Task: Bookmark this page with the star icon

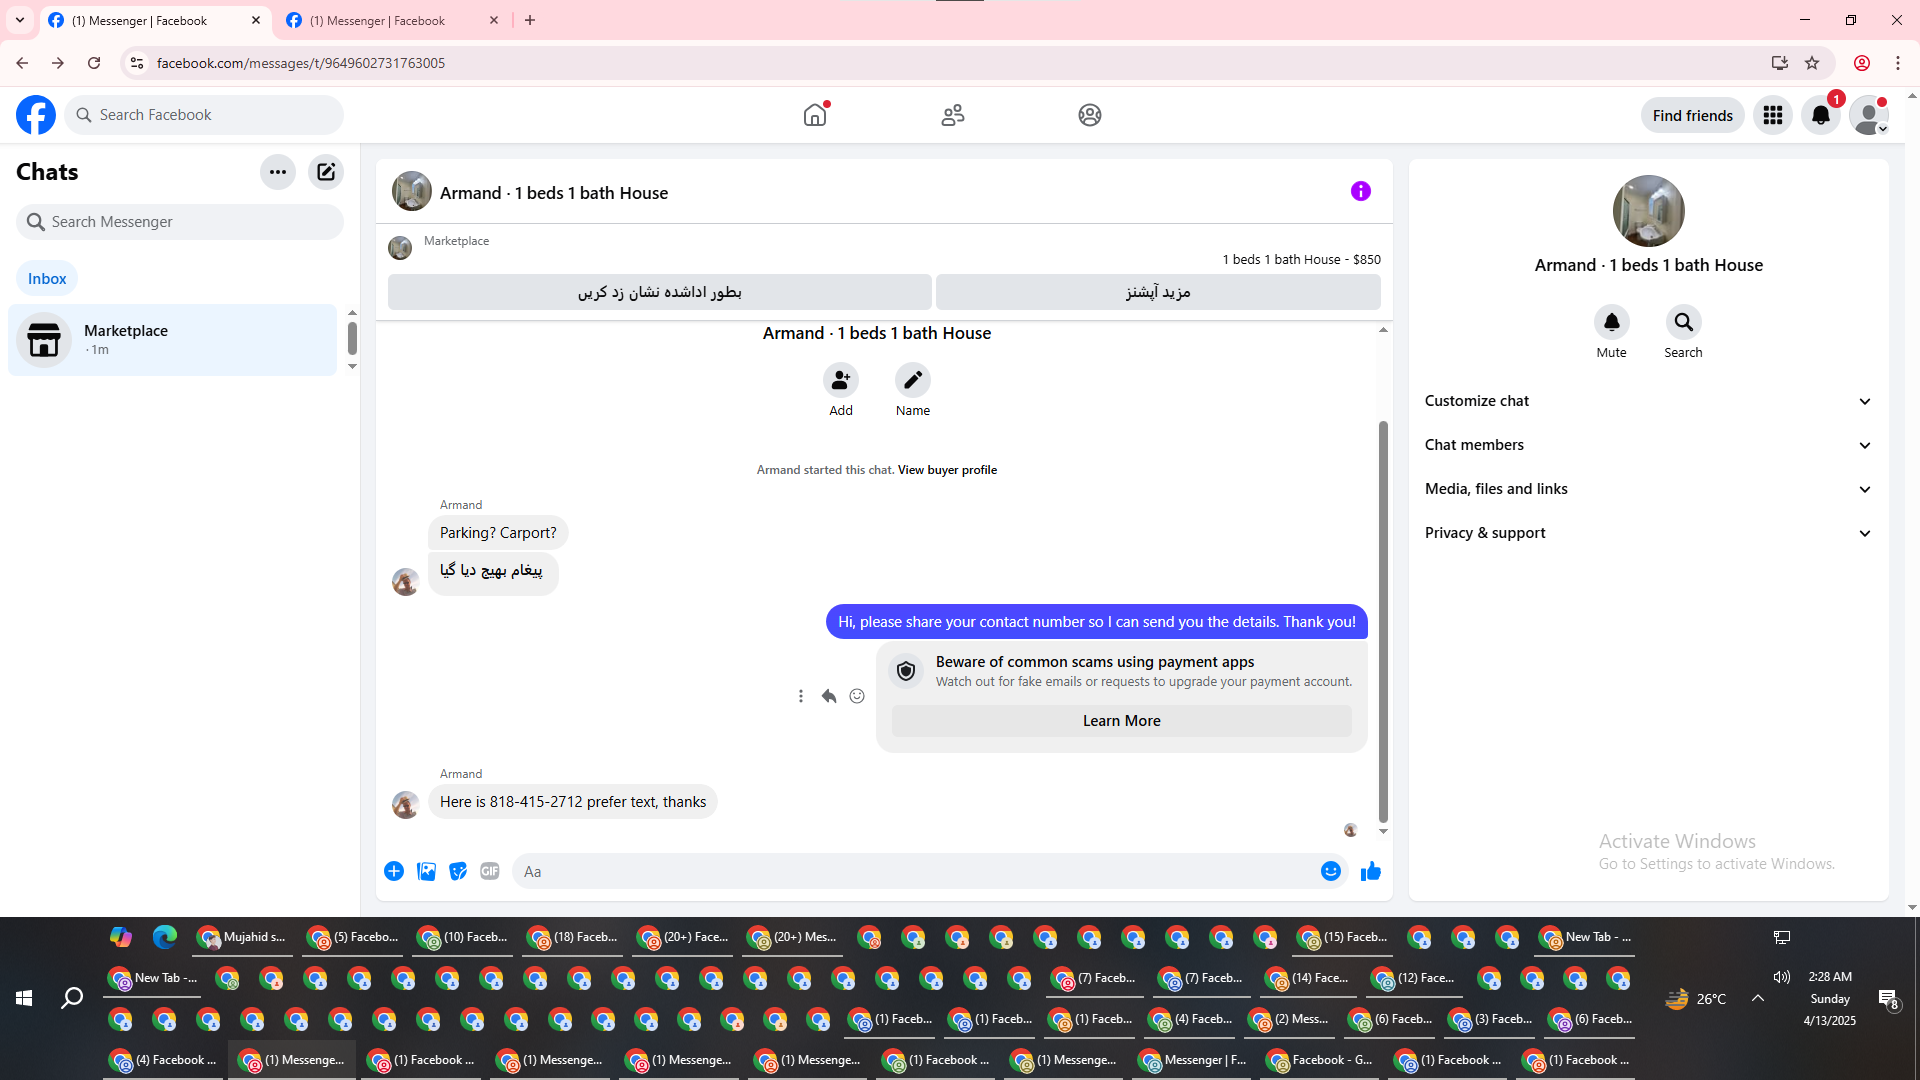Action: coord(1812,63)
